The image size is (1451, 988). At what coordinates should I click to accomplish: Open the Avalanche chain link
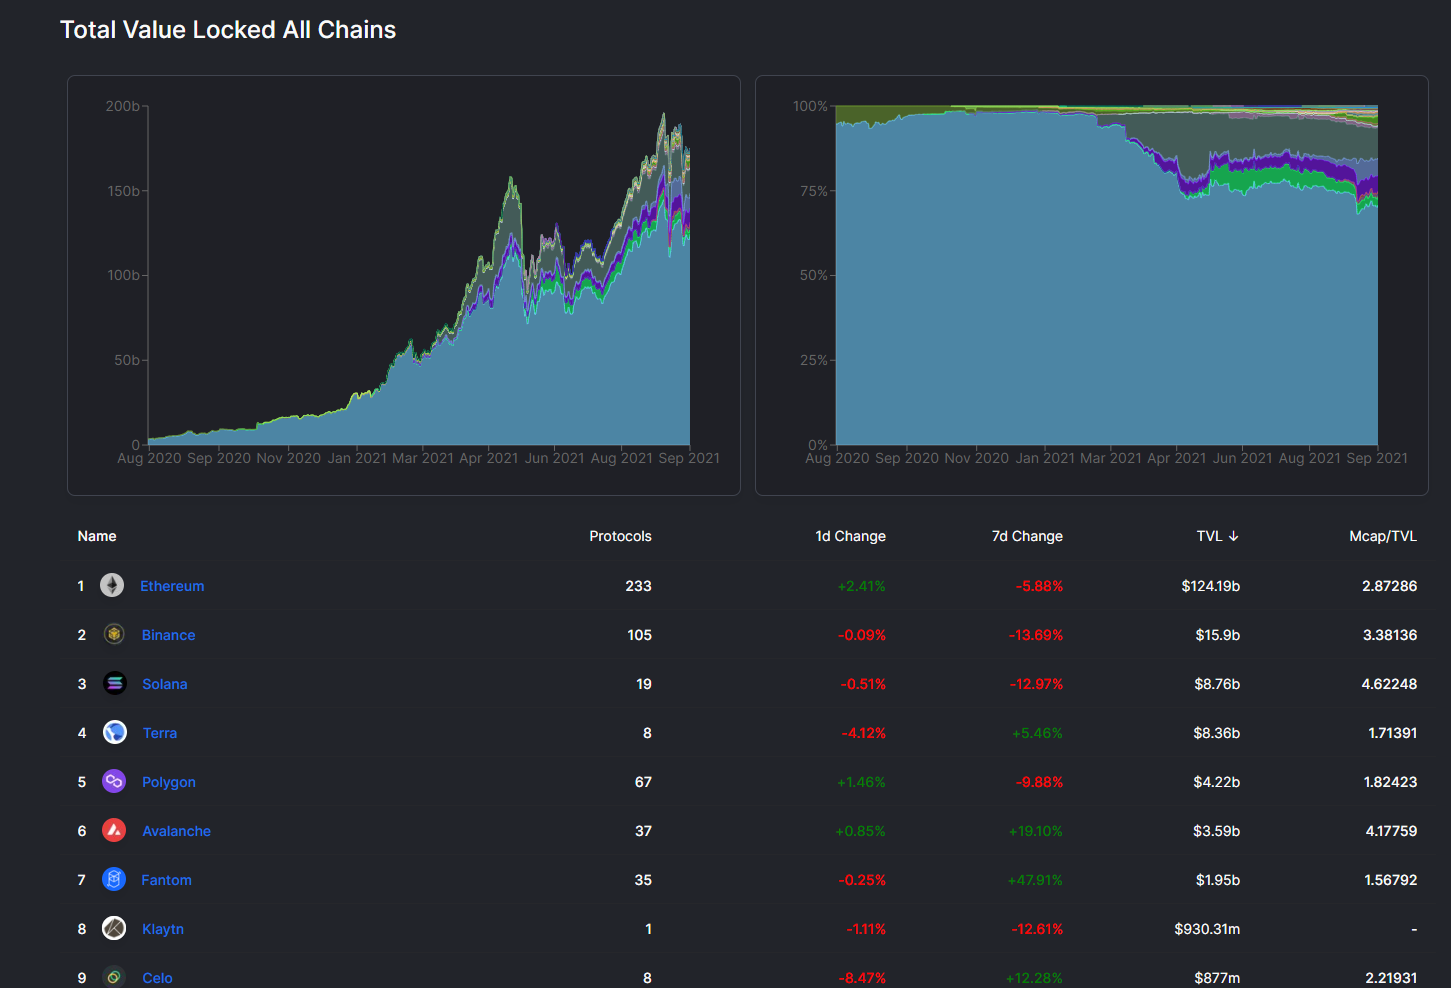click(176, 831)
